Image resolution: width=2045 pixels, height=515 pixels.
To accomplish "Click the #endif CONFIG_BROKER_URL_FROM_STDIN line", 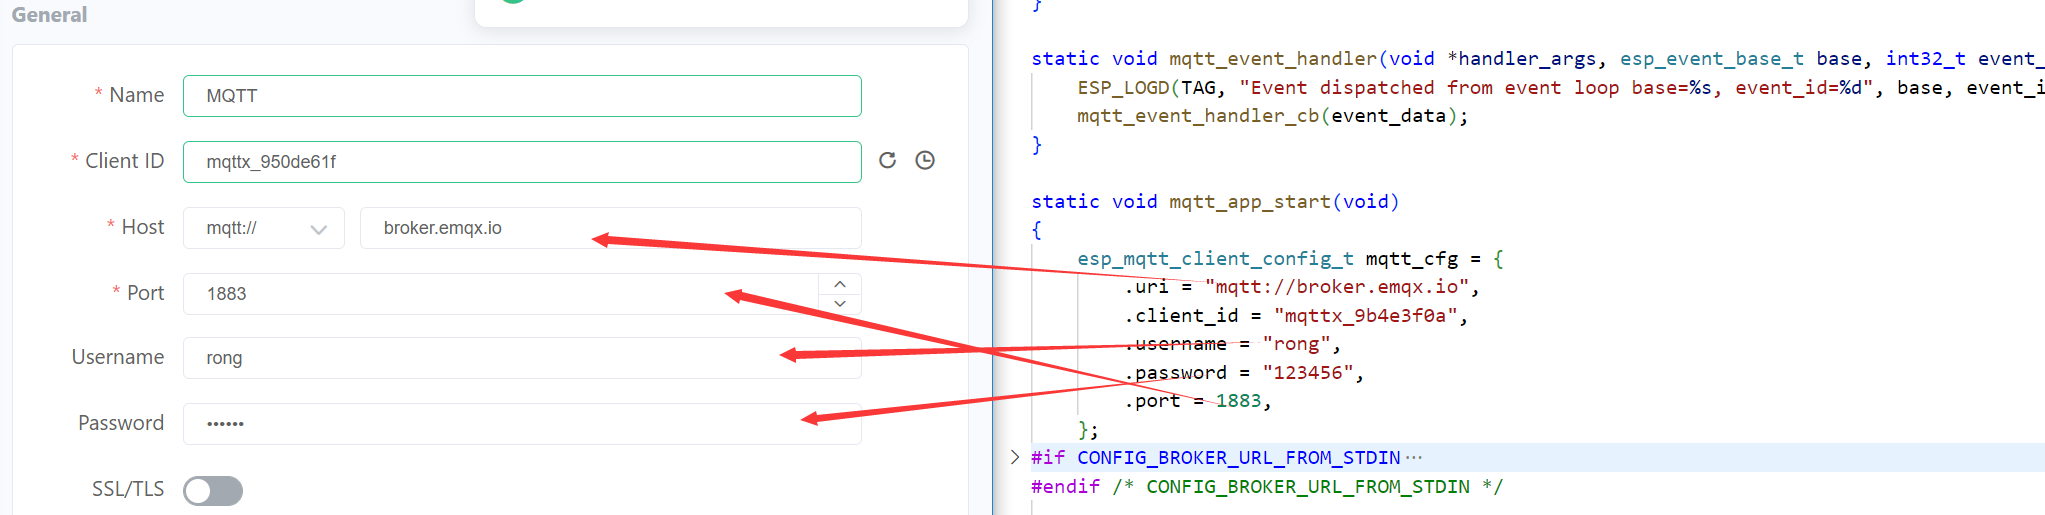I will pyautogui.click(x=1267, y=487).
